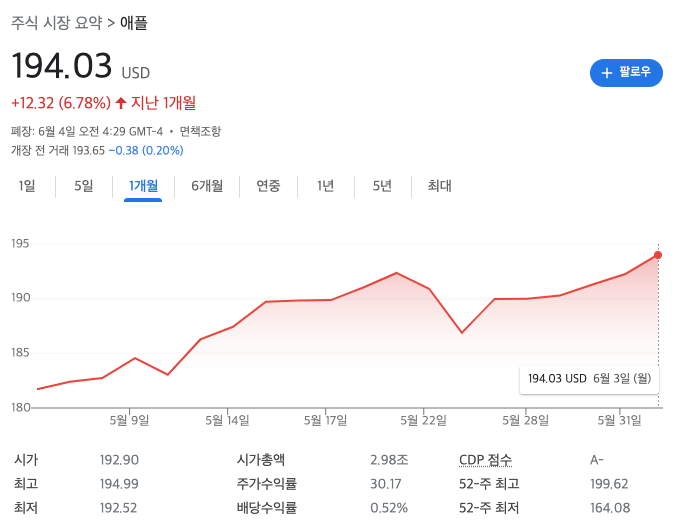Click the 185 y-axis label

pyautogui.click(x=20, y=353)
